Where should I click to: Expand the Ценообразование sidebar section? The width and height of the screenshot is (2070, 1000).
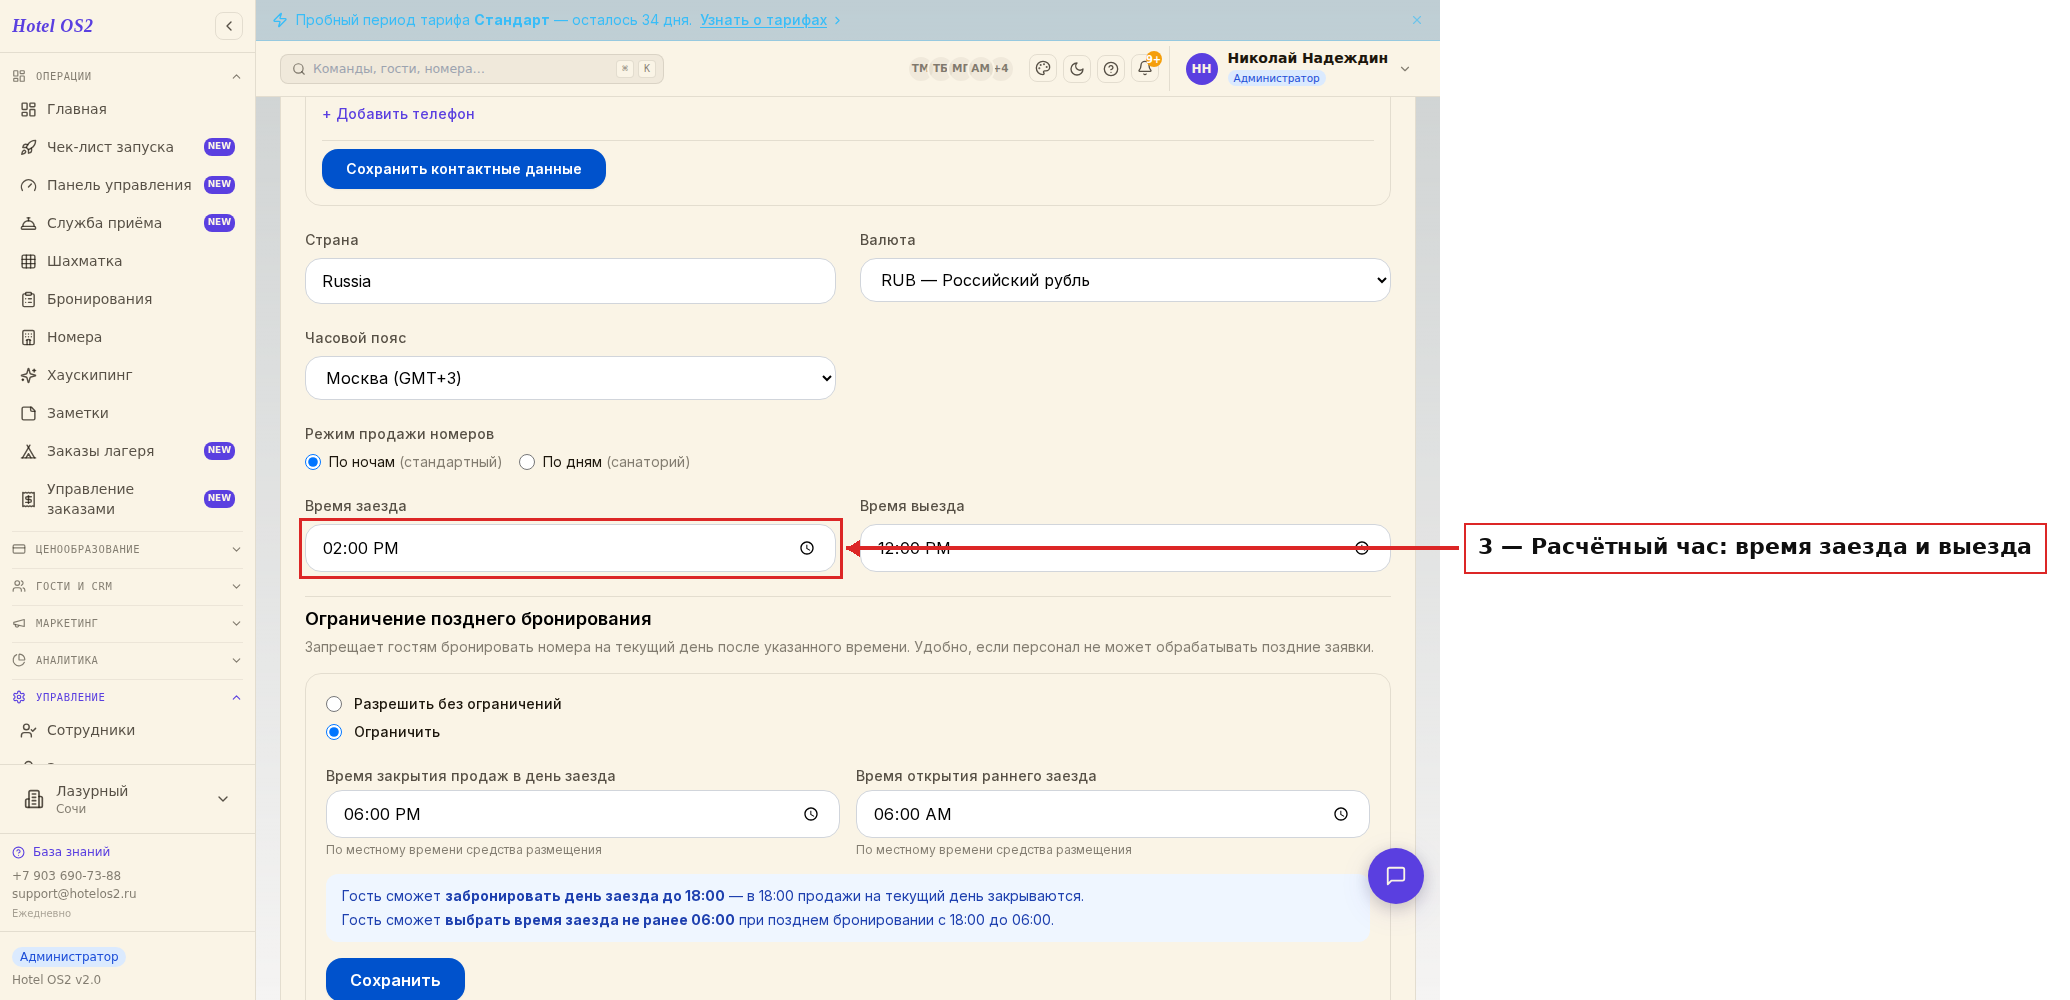click(127, 549)
